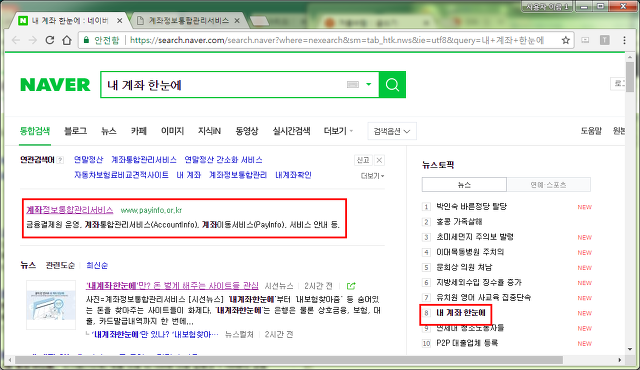
Task: Click related search 내계좌확인
Action: coord(293,175)
